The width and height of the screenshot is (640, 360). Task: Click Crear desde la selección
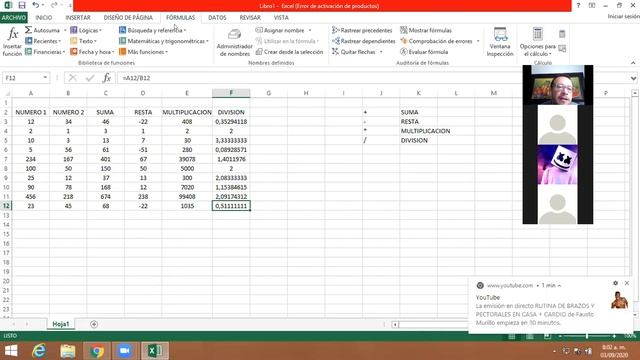click(x=289, y=52)
